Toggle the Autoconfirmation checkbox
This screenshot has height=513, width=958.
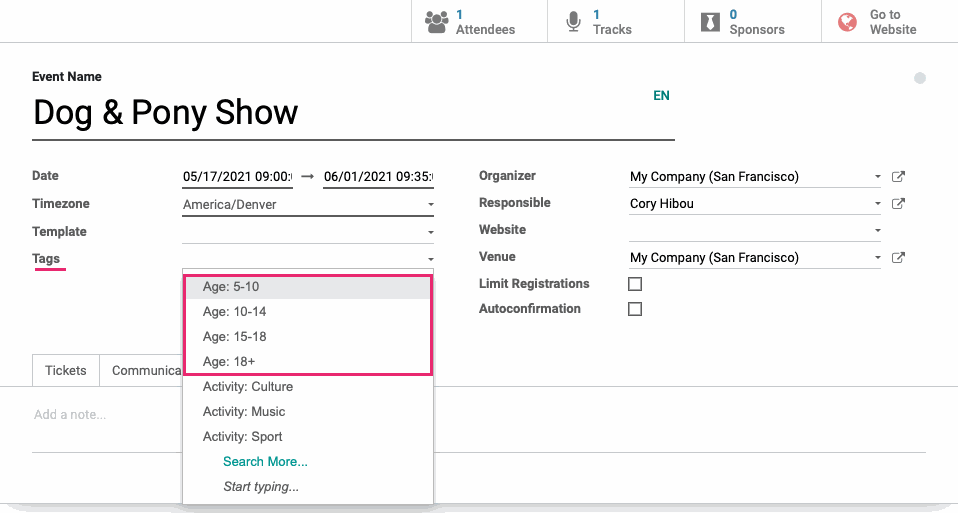(635, 309)
